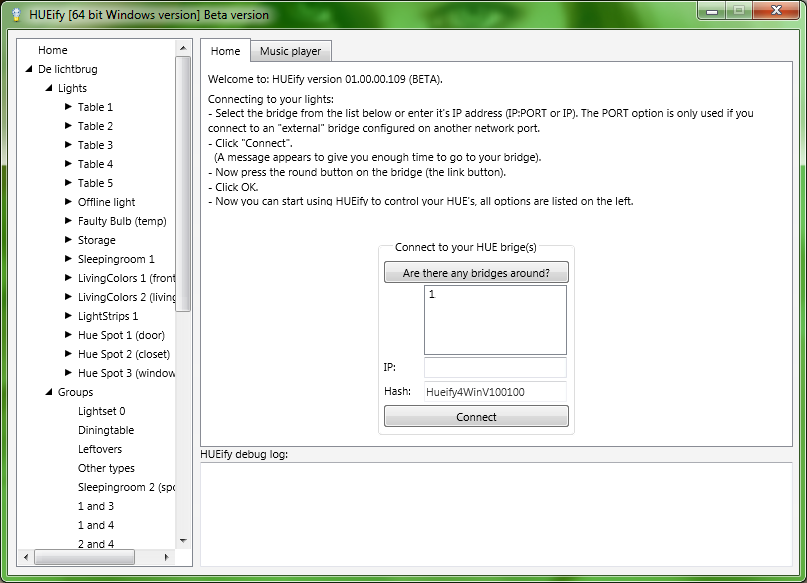Select the Offline light item
Image resolution: width=807 pixels, height=583 pixels.
107,202
